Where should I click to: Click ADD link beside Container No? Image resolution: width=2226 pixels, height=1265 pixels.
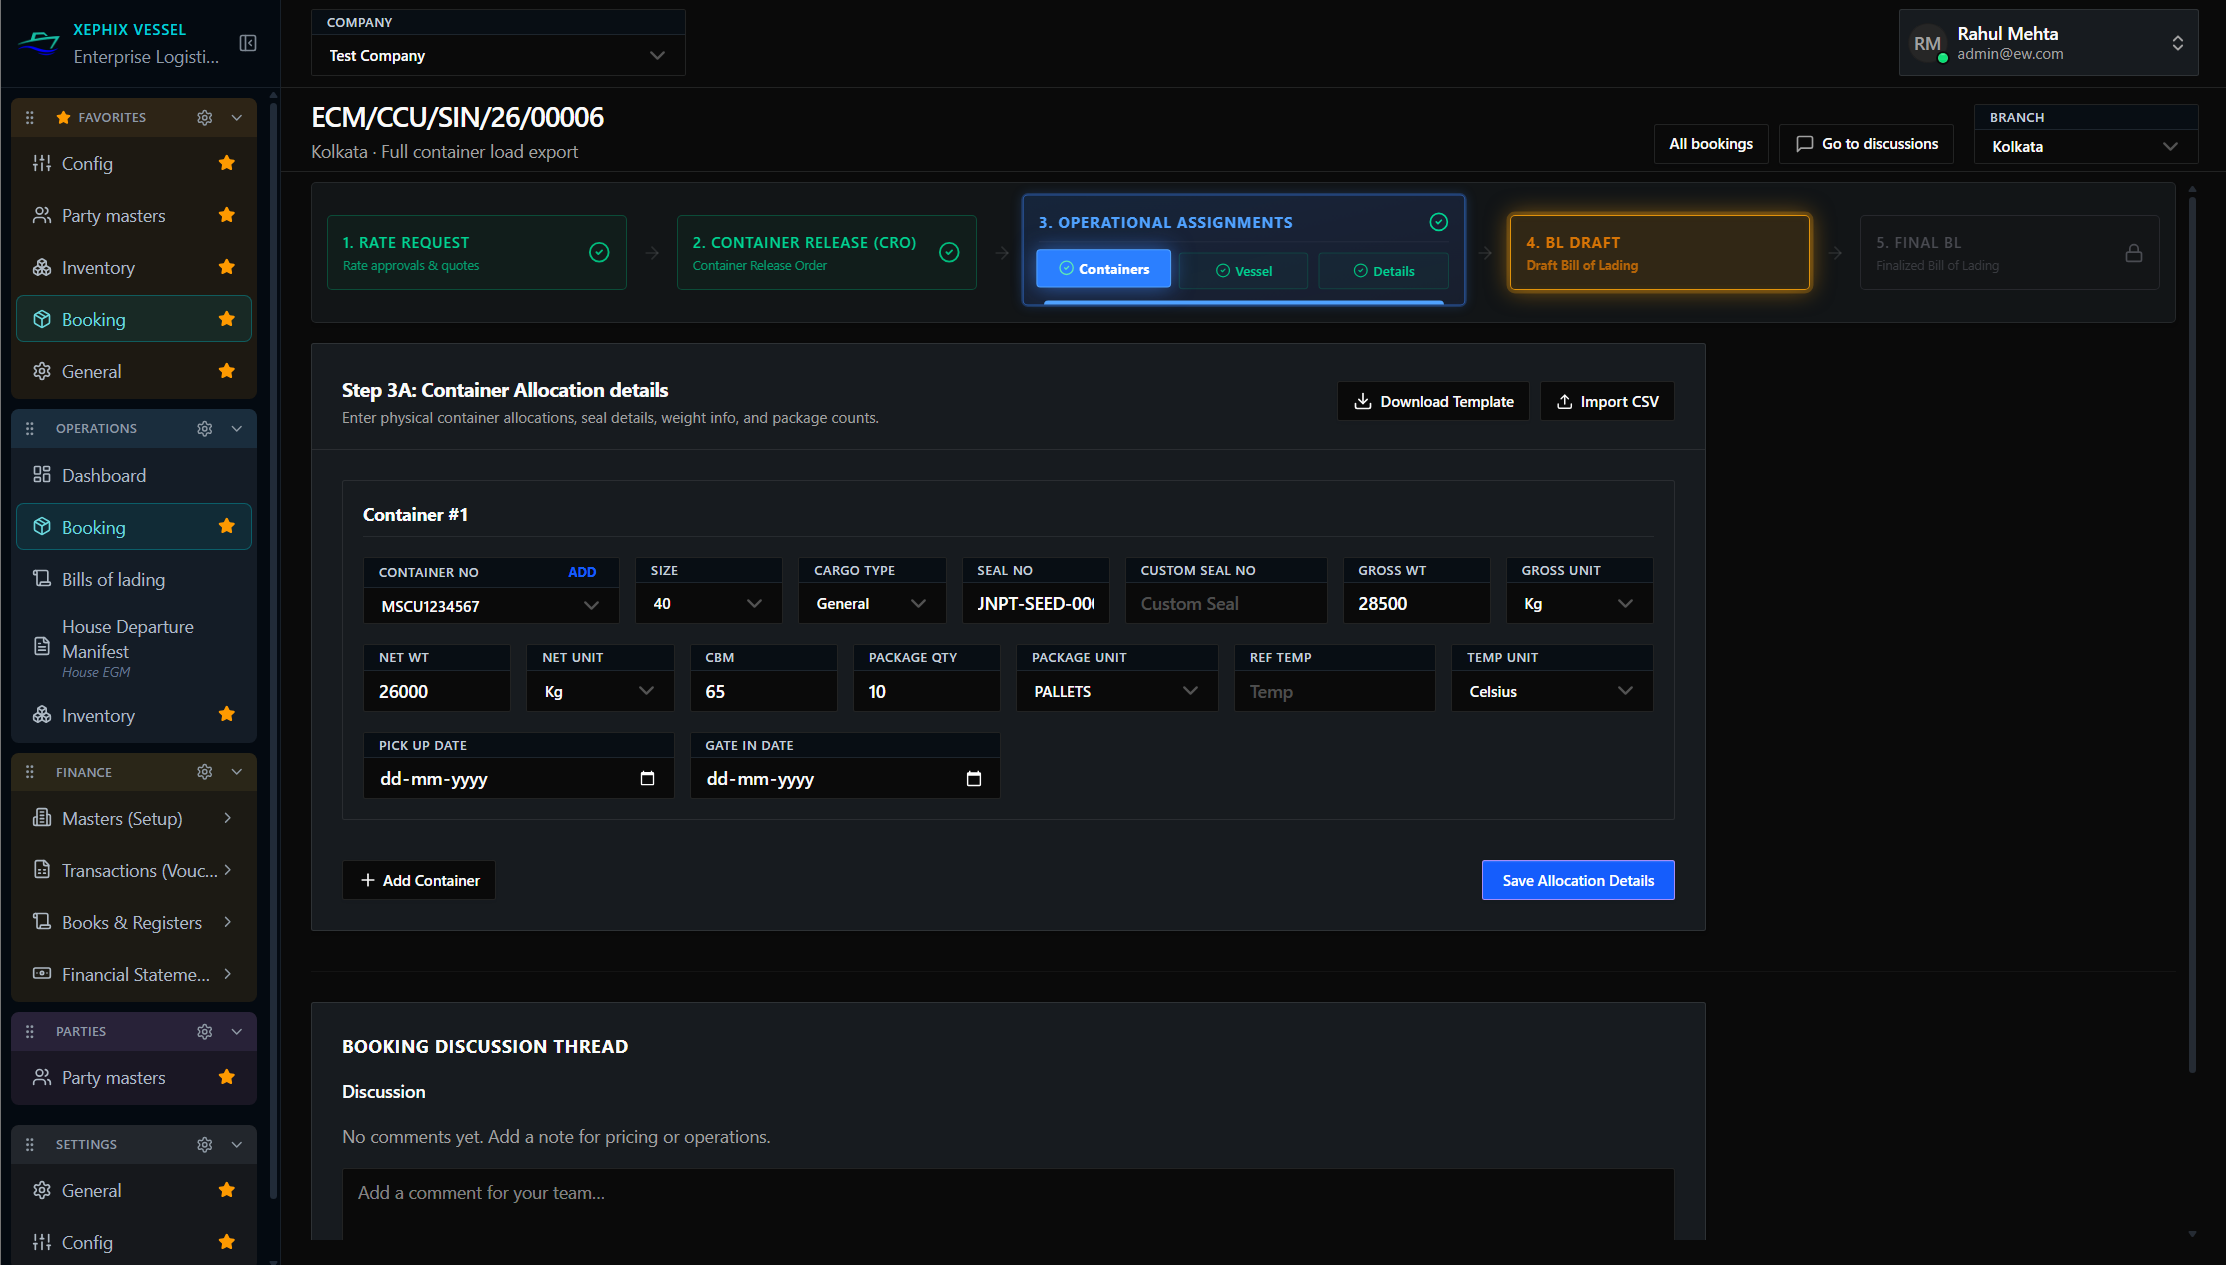[x=582, y=572]
